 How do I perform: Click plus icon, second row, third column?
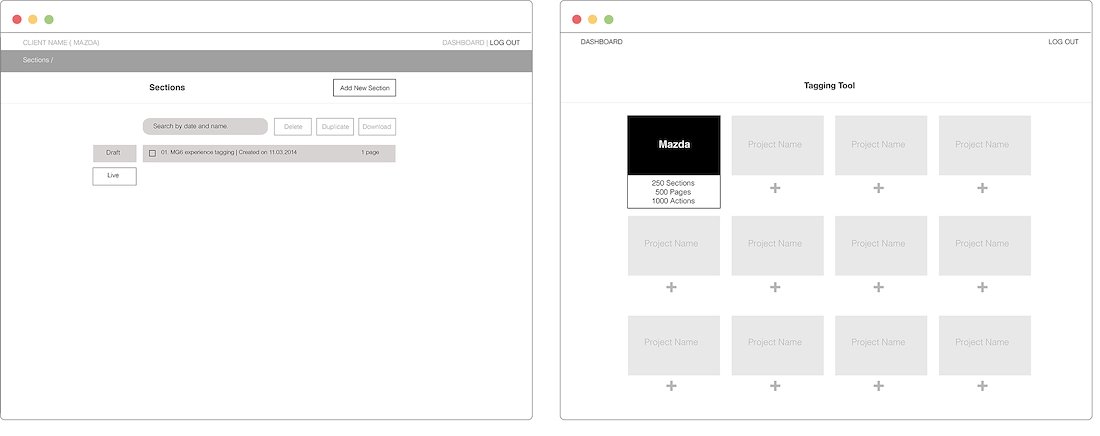point(878,287)
